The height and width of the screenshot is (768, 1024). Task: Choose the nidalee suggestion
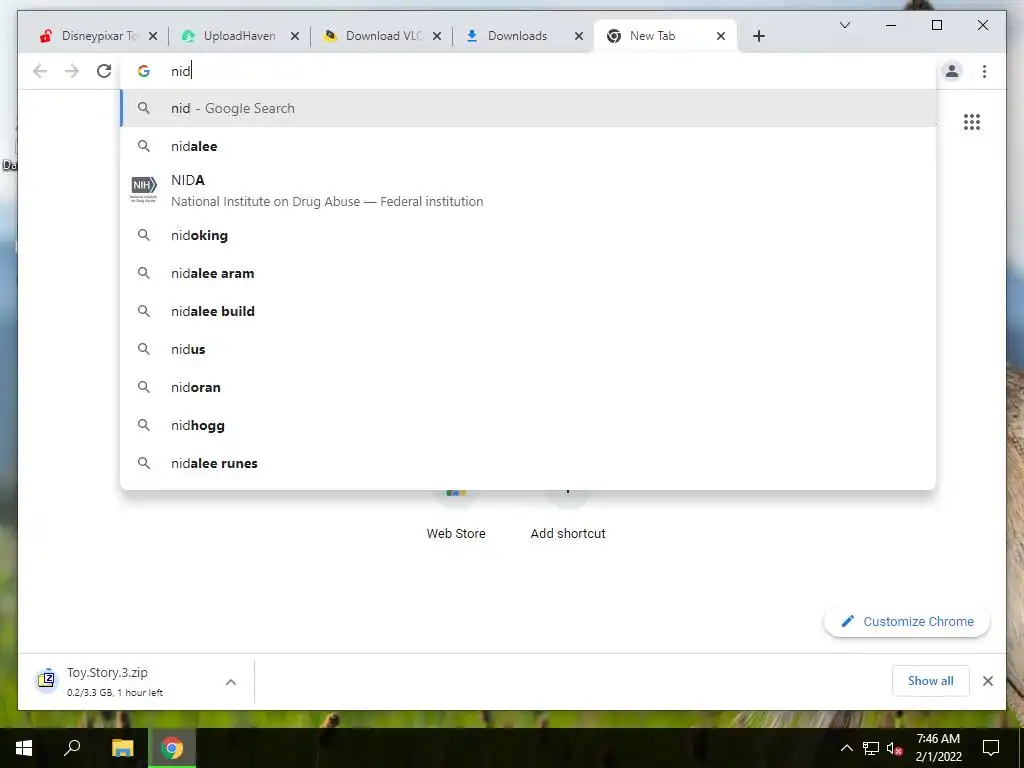(528, 146)
